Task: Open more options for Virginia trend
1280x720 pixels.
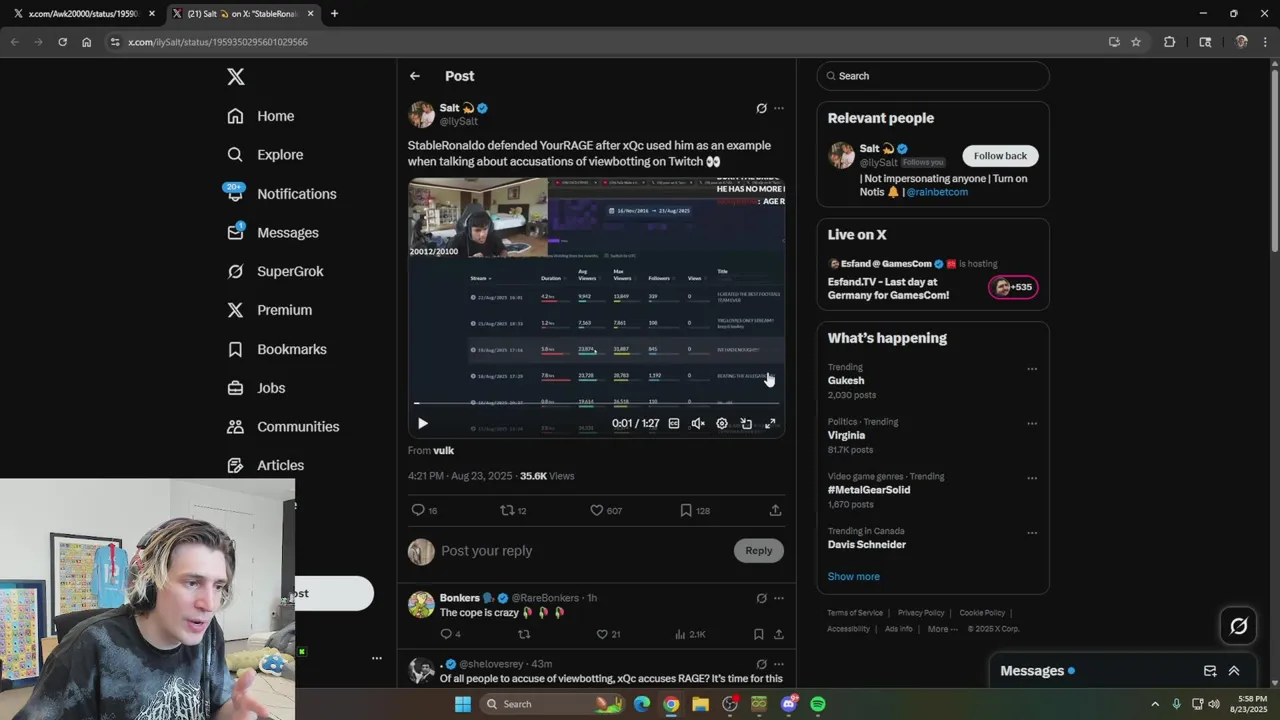Action: coord(1032,424)
